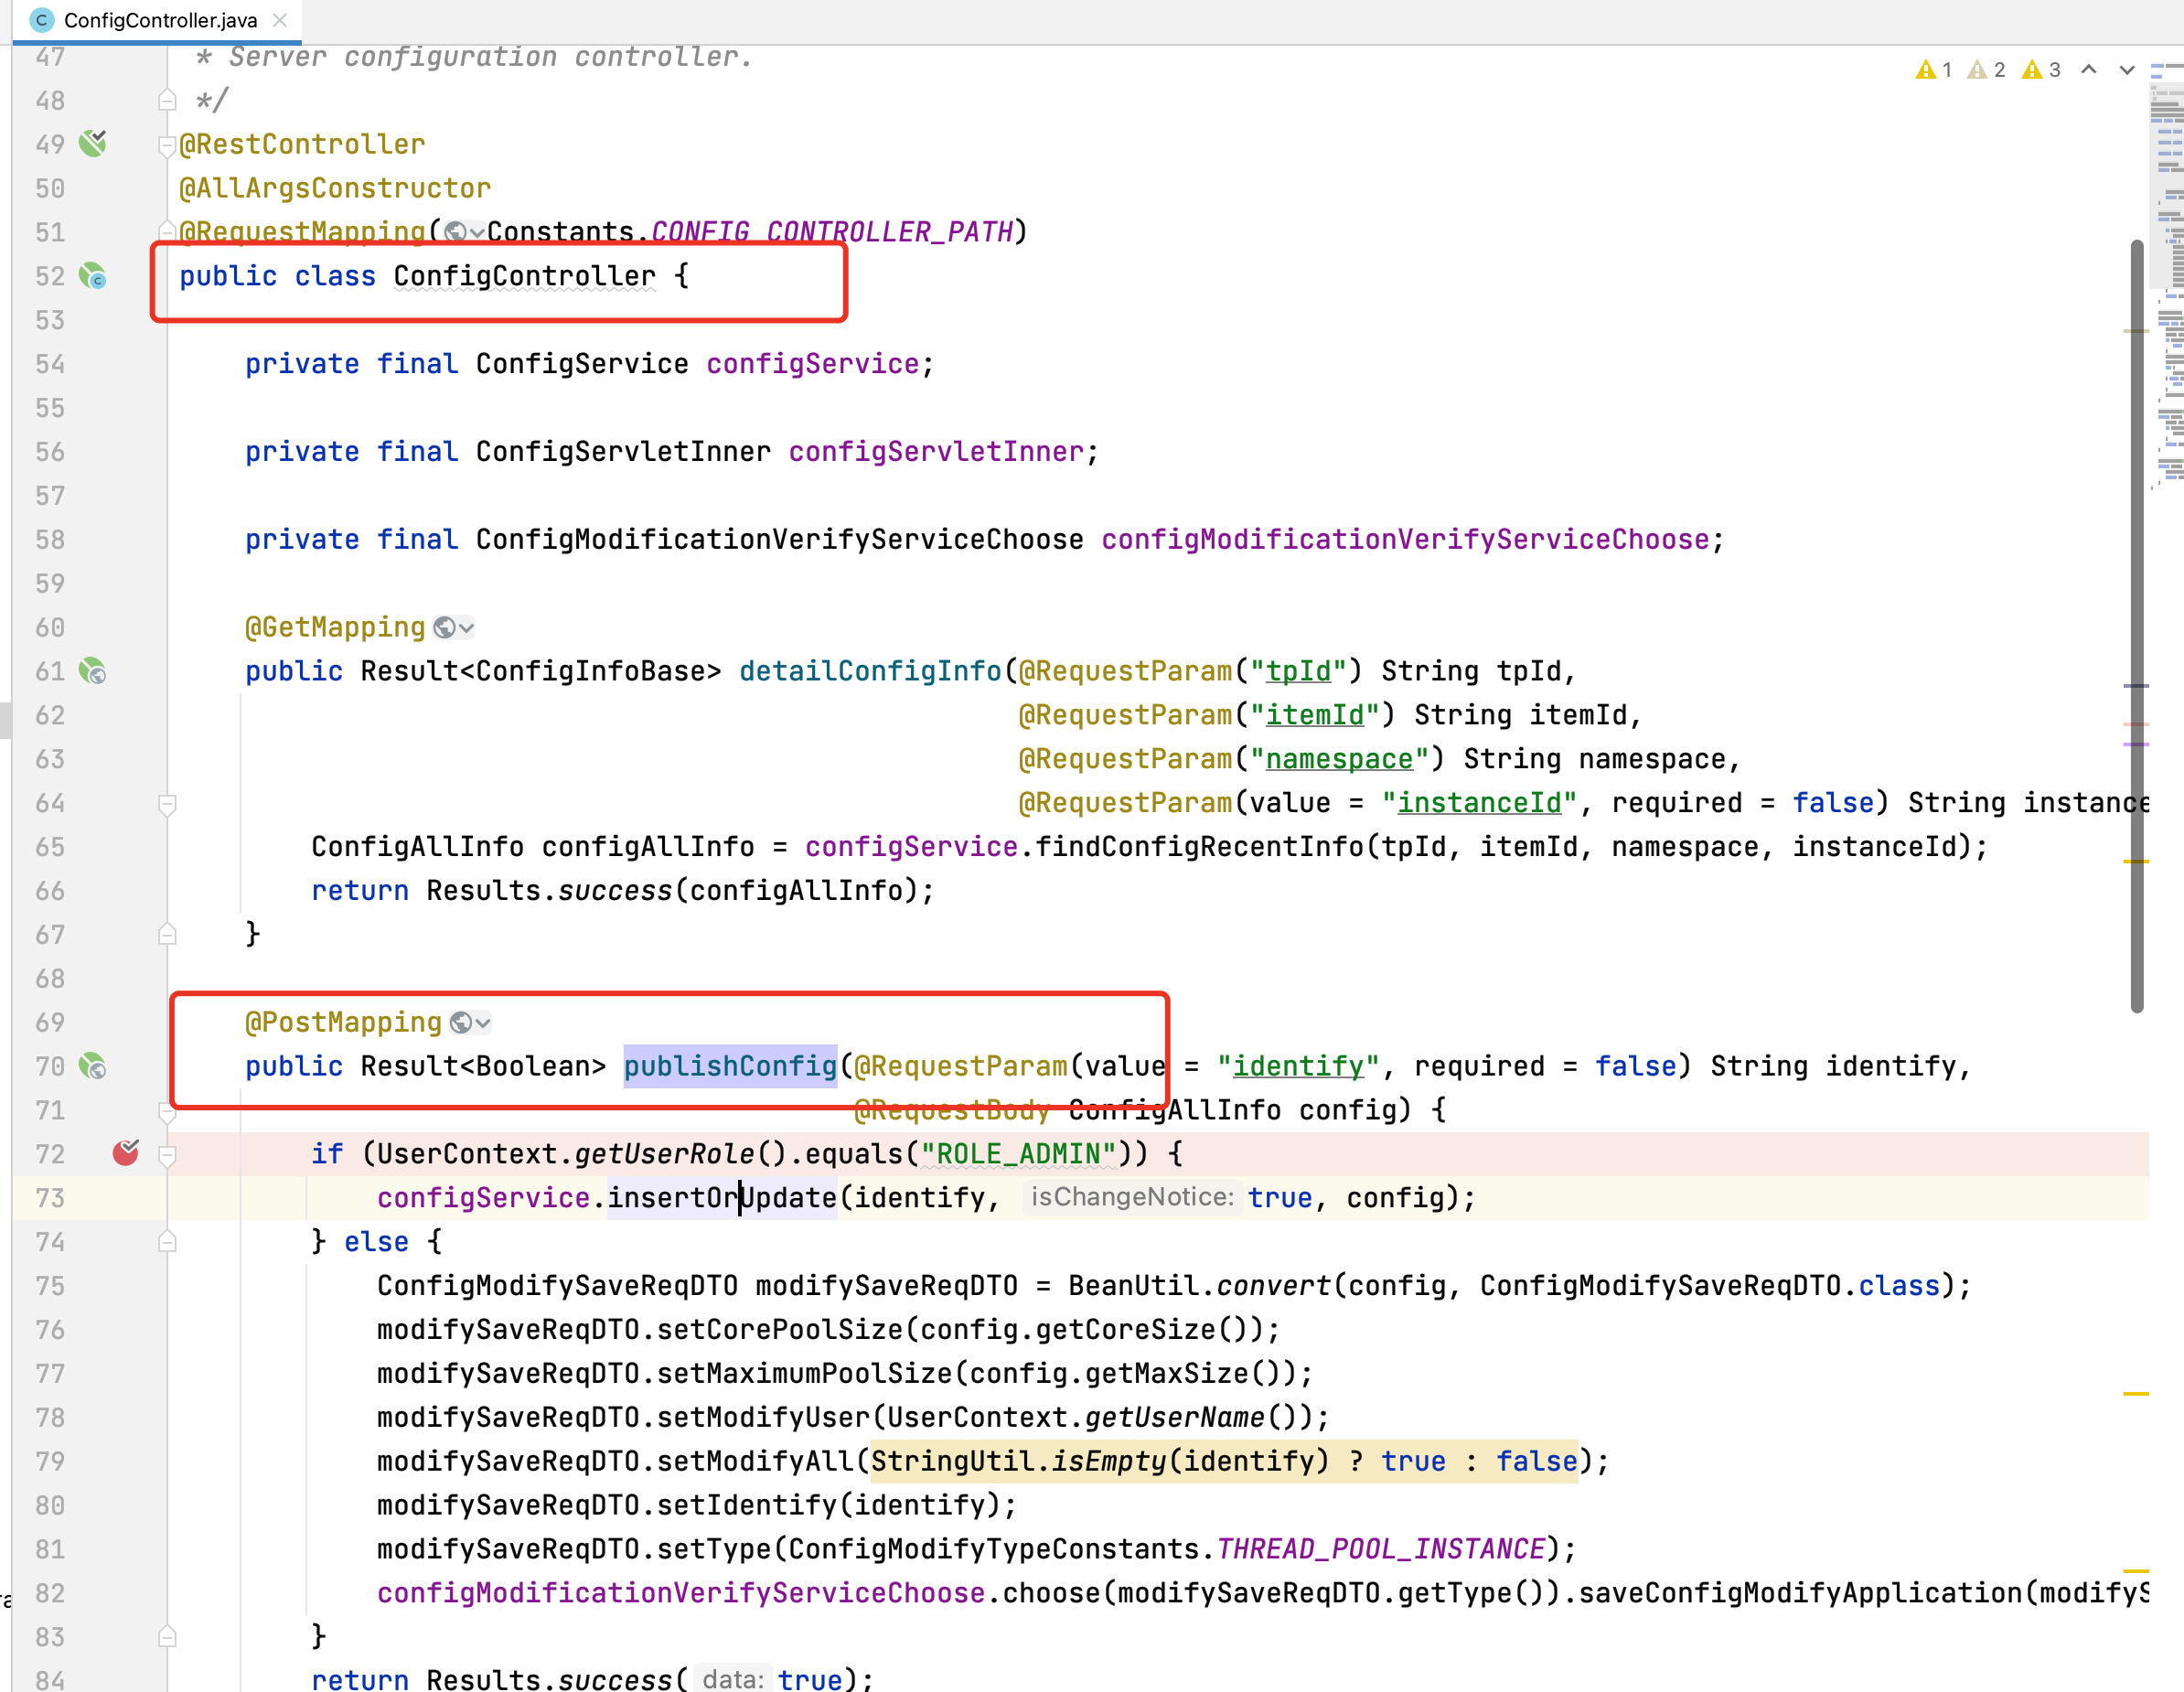The width and height of the screenshot is (2184, 1692).
Task: Collapse the else fold marker on line 74
Action: (167, 1242)
